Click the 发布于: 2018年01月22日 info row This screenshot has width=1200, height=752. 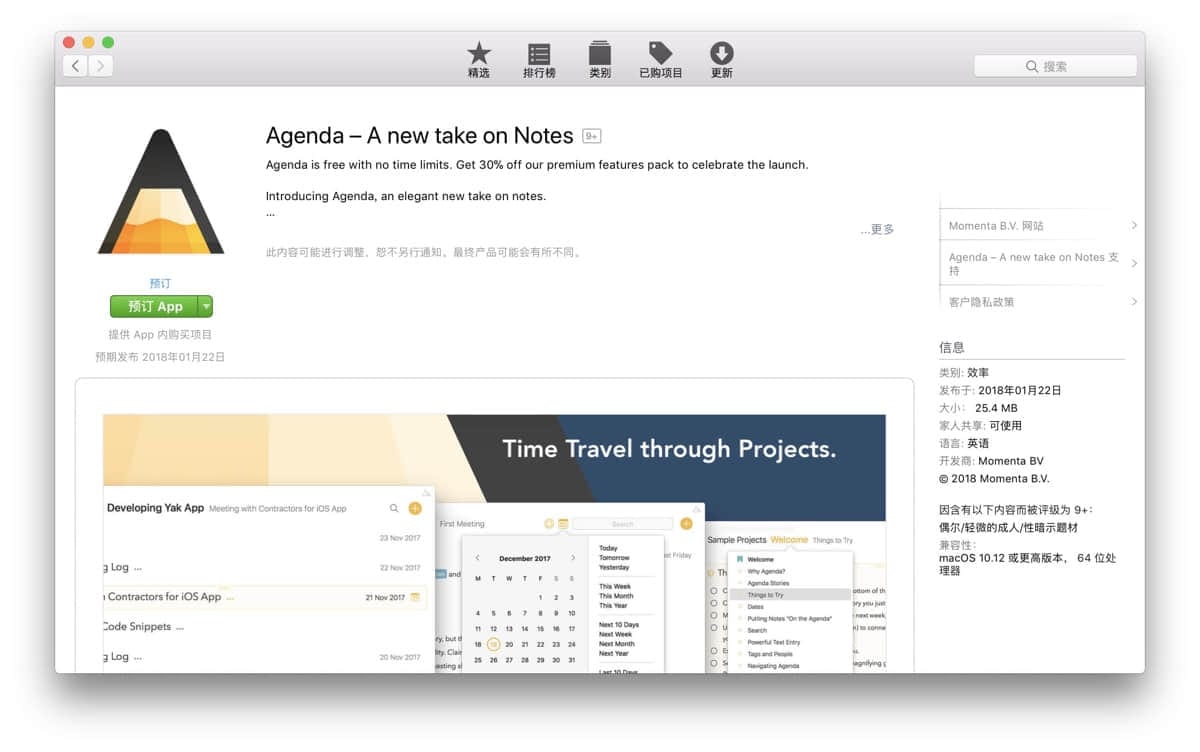[x=1000, y=391]
